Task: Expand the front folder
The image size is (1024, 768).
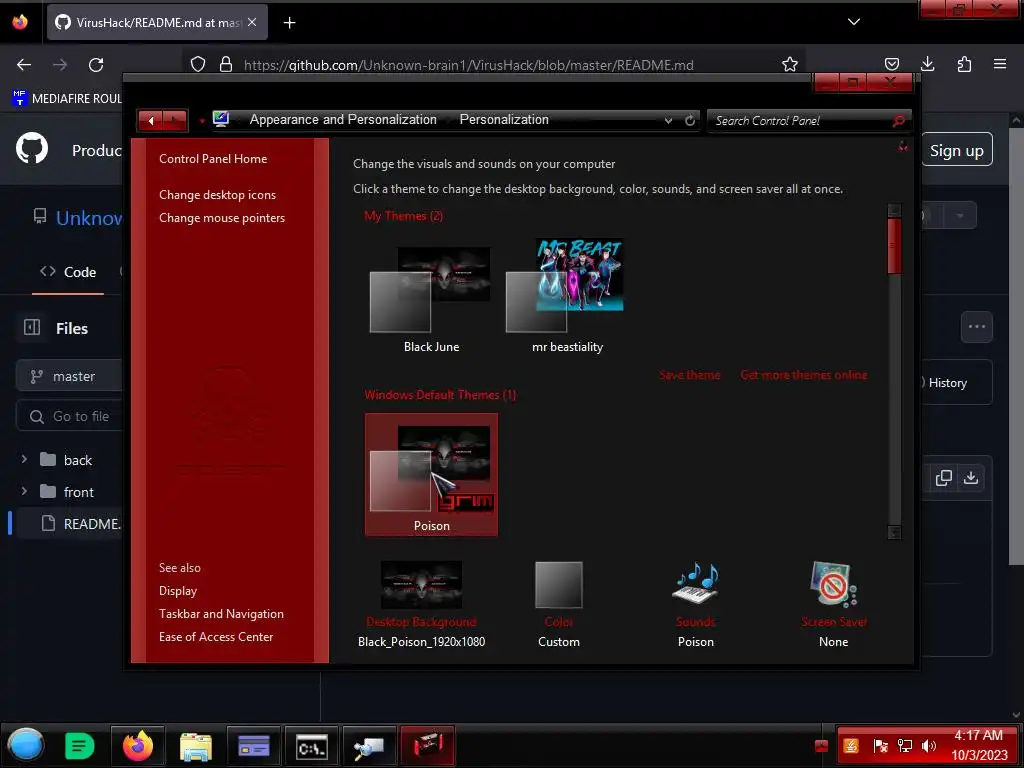Action: click(24, 491)
